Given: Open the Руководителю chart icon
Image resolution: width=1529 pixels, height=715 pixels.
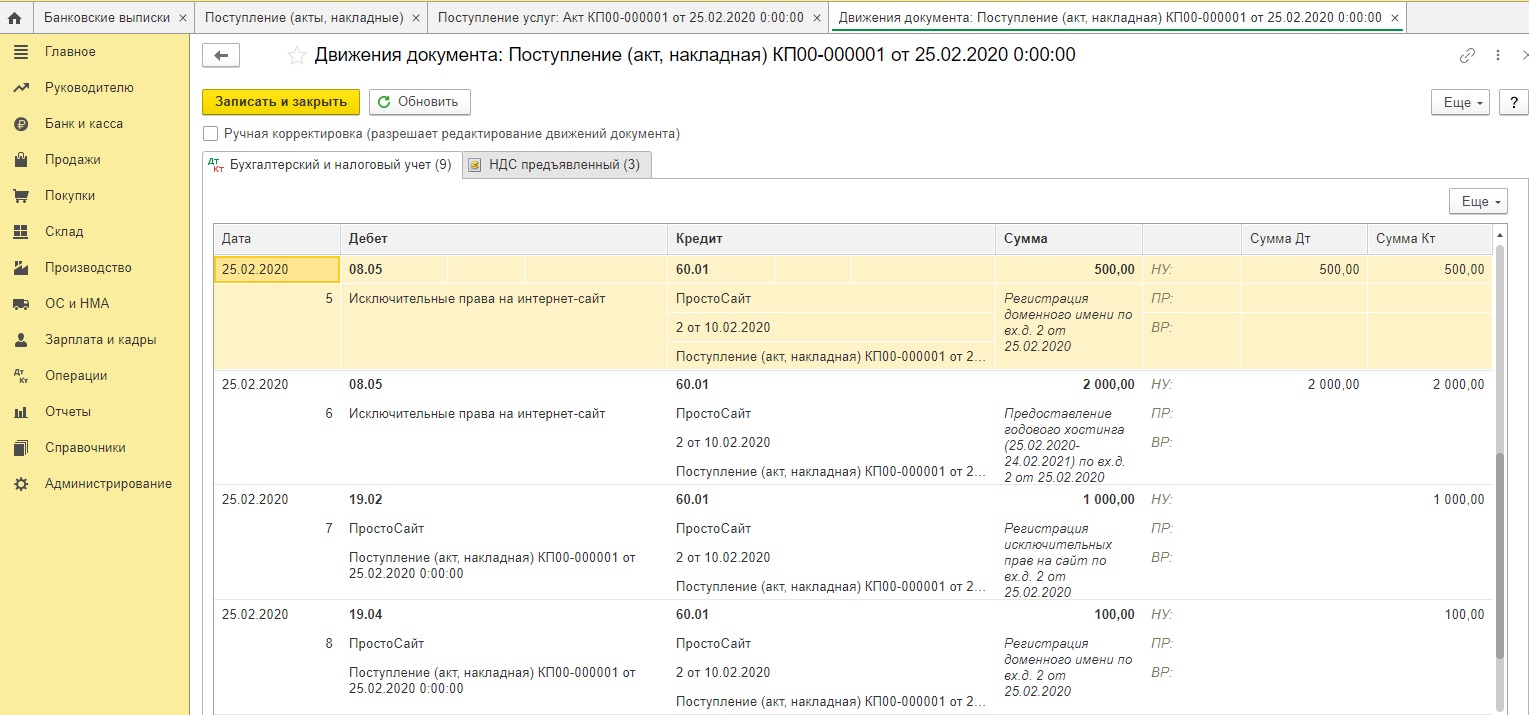Looking at the screenshot, I should [20, 88].
